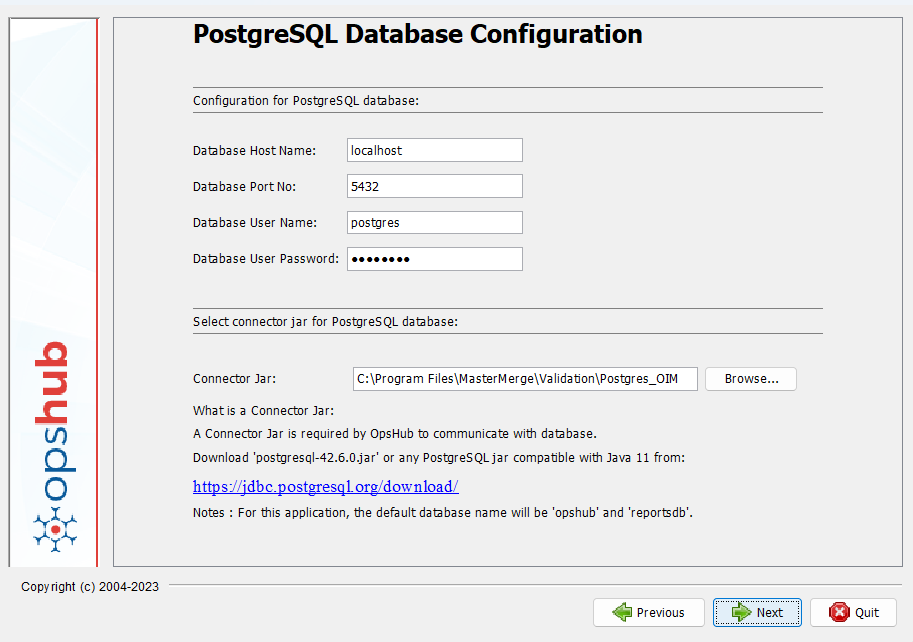This screenshot has height=642, width=913.
Task: Click into the Database User Name field
Action: [434, 222]
